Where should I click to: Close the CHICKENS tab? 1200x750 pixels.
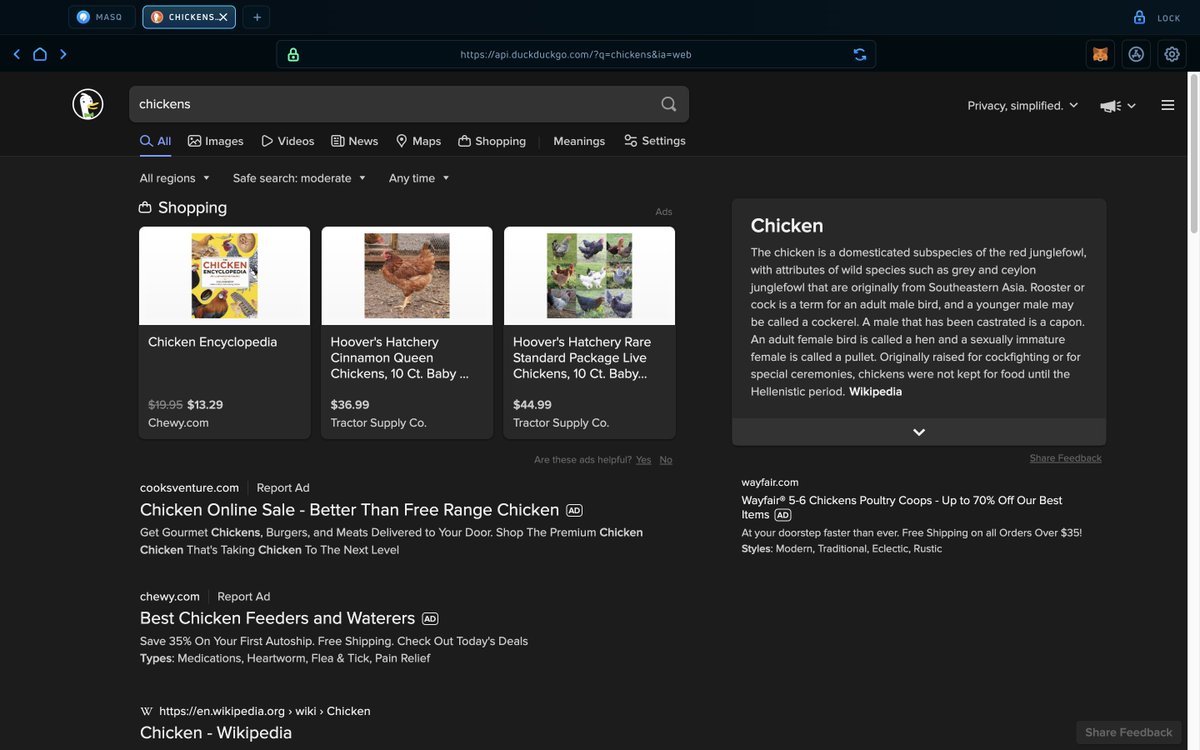pyautogui.click(x=223, y=17)
